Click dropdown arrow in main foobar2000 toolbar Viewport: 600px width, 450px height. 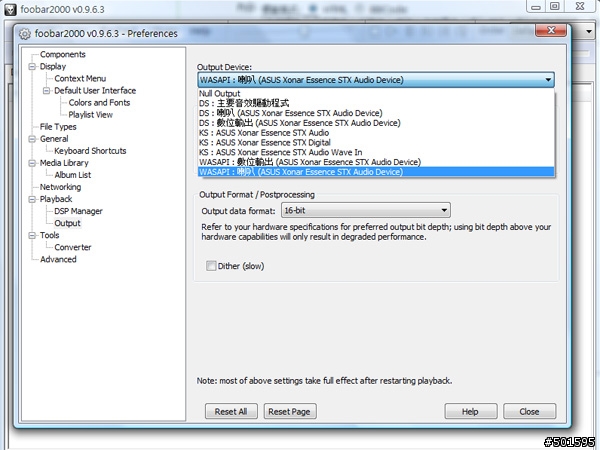click(589, 32)
